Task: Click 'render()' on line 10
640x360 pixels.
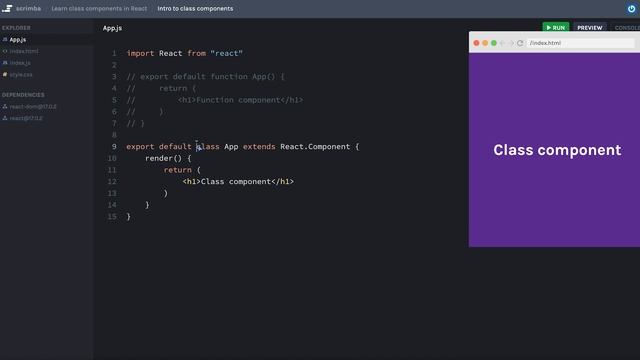Action: click(163, 158)
